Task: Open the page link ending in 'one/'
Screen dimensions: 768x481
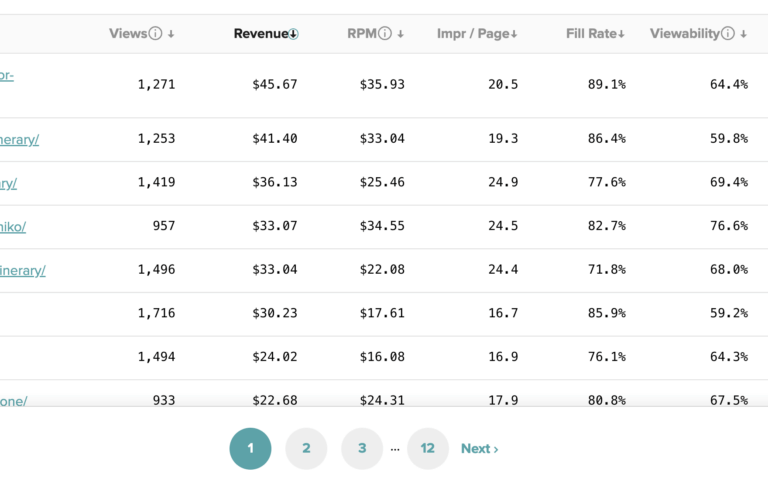Action: point(14,401)
